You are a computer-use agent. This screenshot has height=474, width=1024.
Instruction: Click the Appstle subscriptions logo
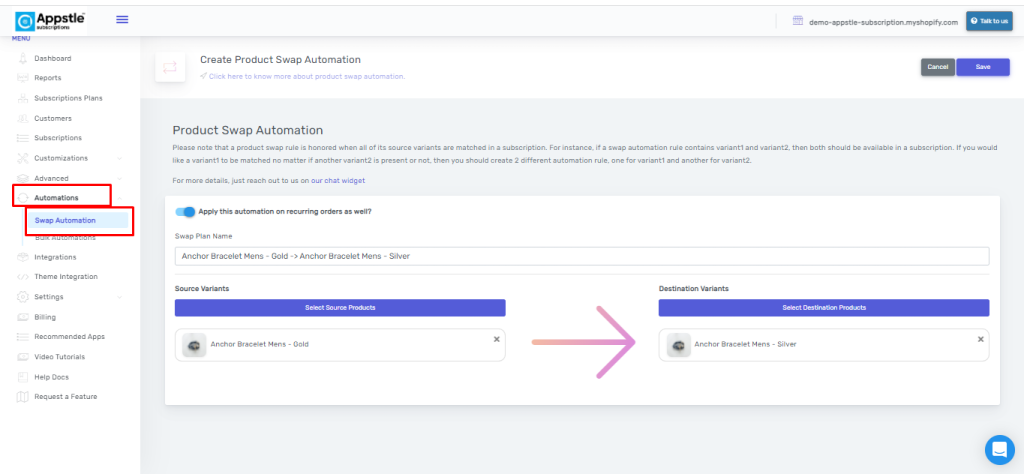(x=50, y=21)
